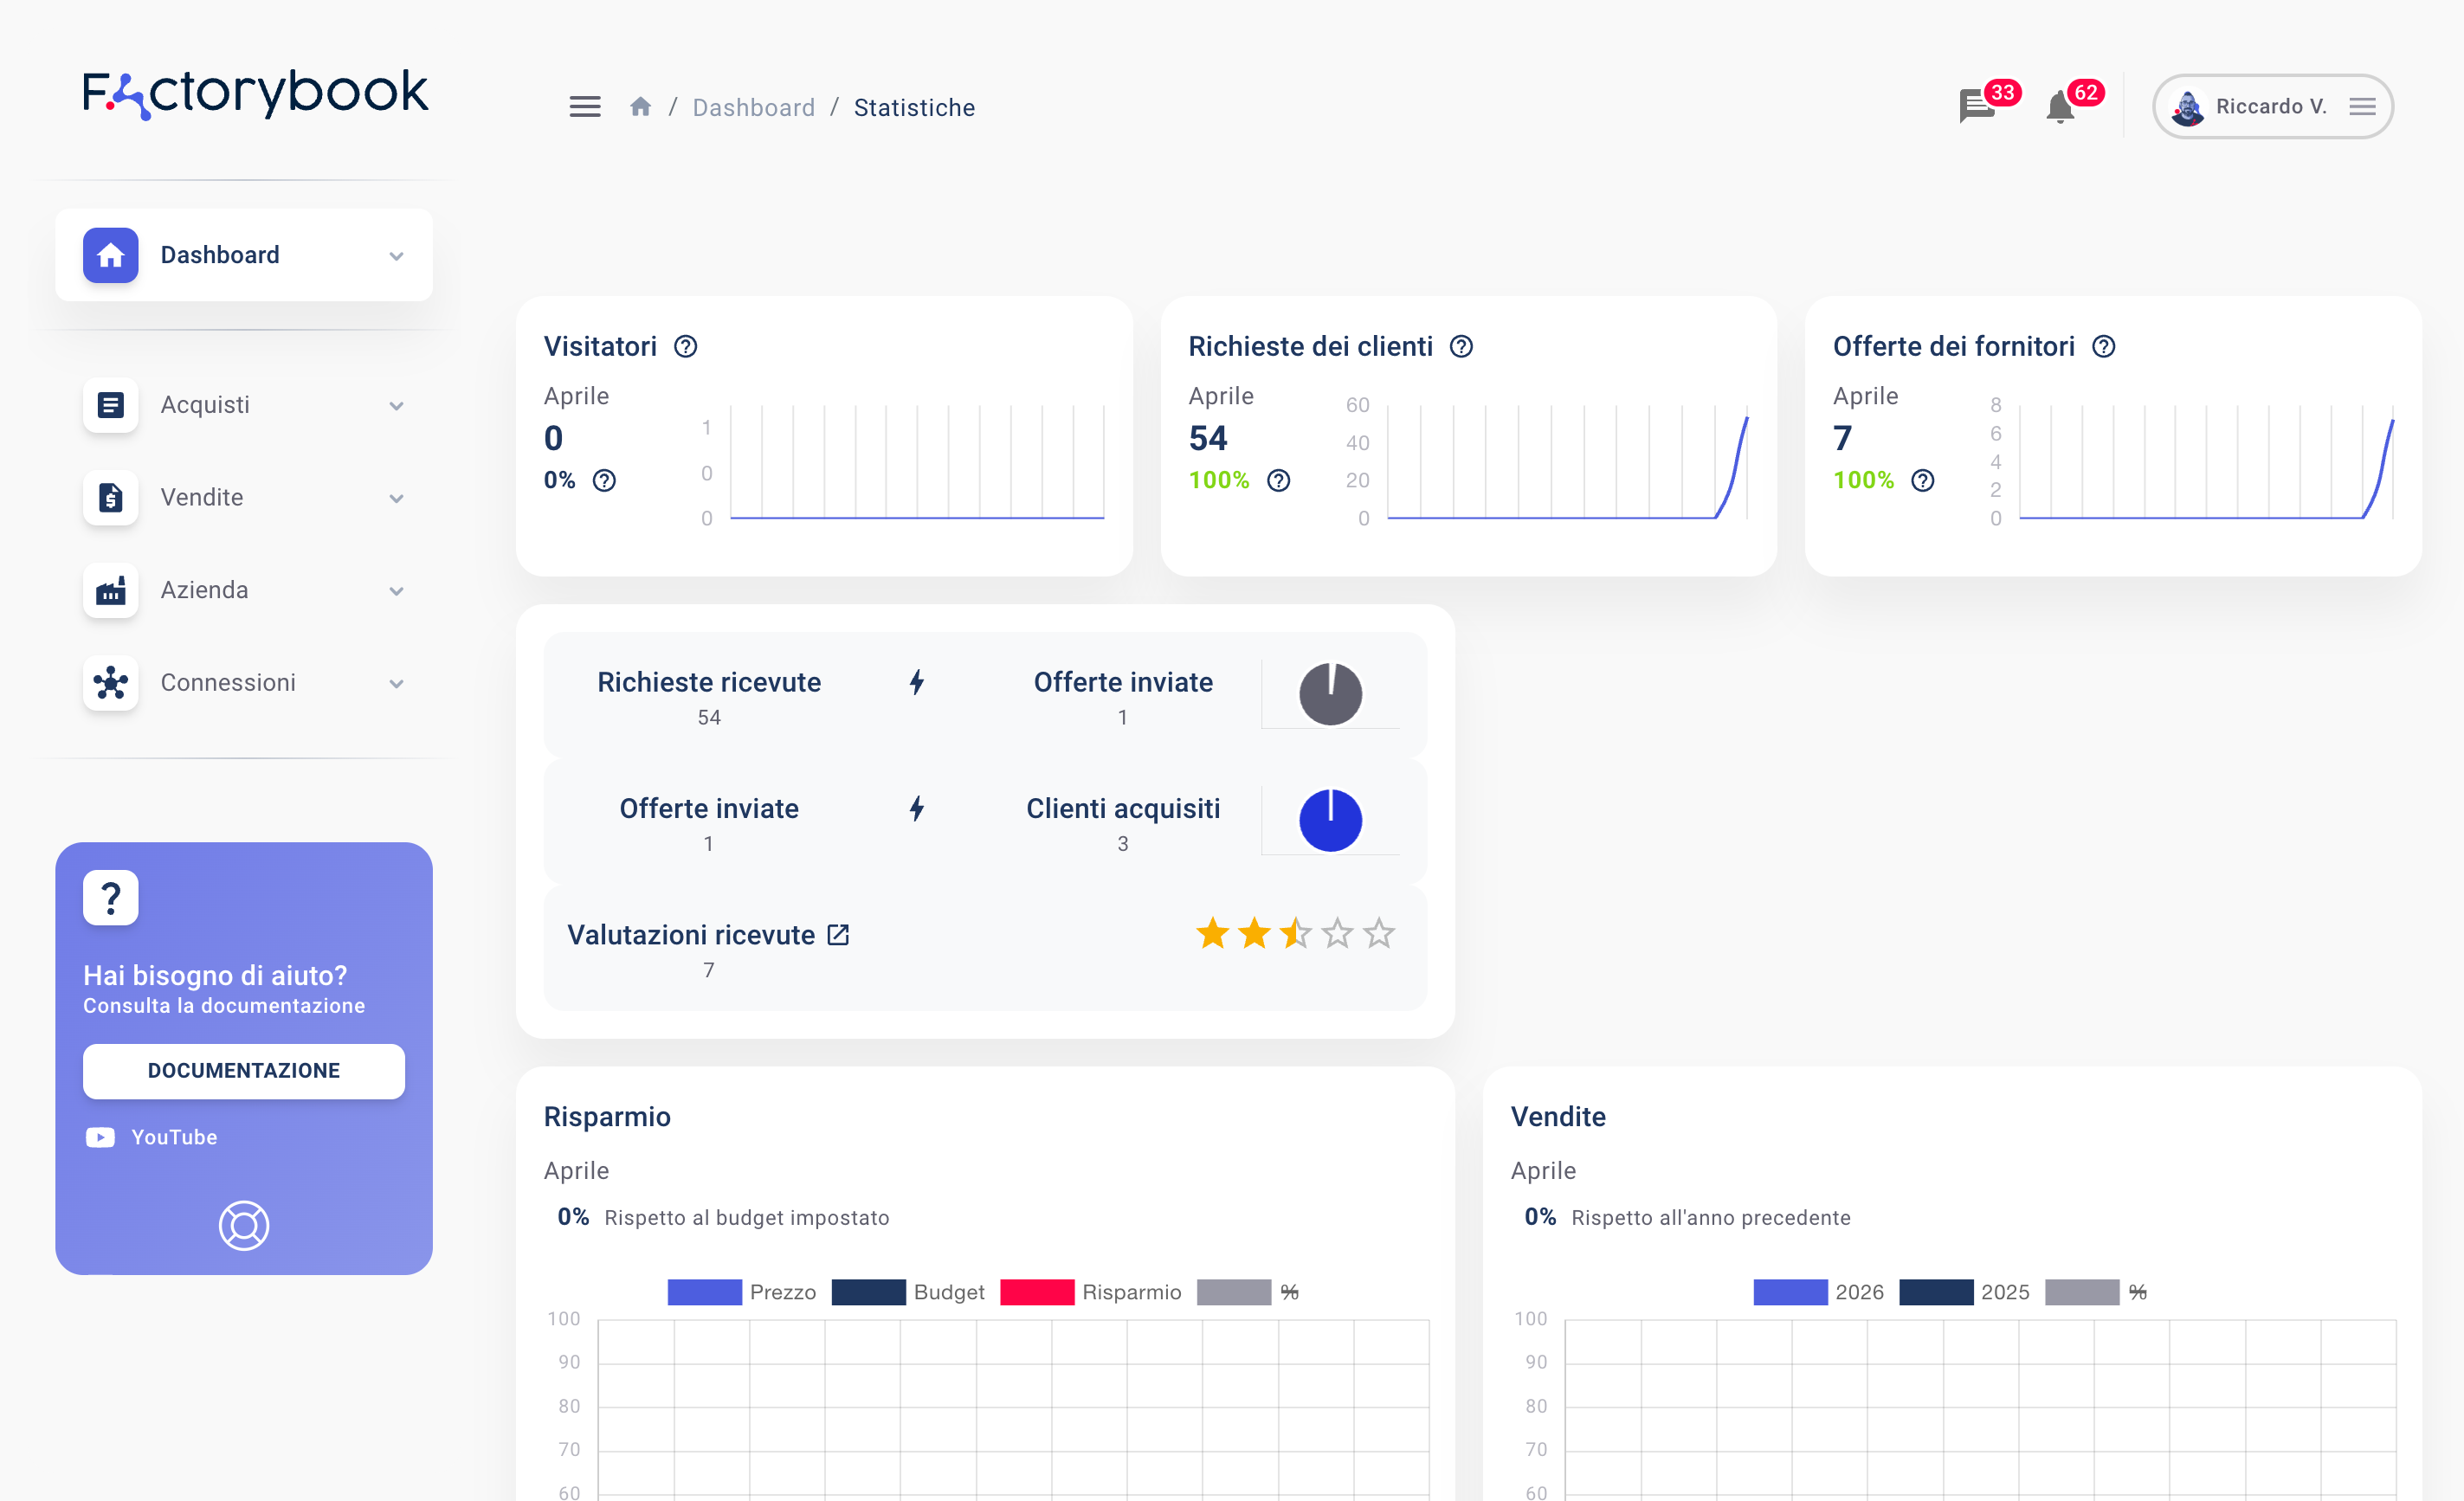This screenshot has width=2464, height=1501.
Task: Click the help icon beside Richieste dei clienti
Action: point(1461,347)
